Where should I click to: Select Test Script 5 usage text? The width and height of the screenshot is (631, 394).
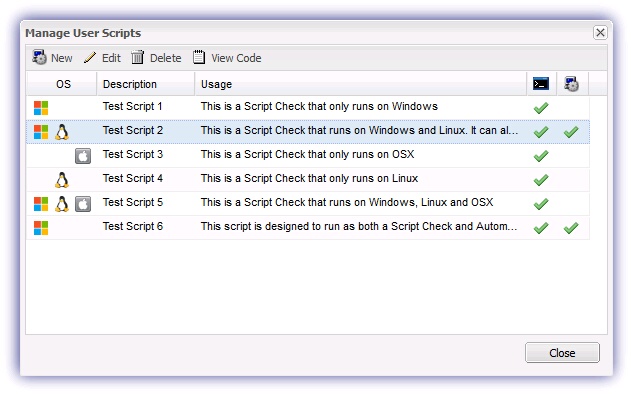pos(347,202)
